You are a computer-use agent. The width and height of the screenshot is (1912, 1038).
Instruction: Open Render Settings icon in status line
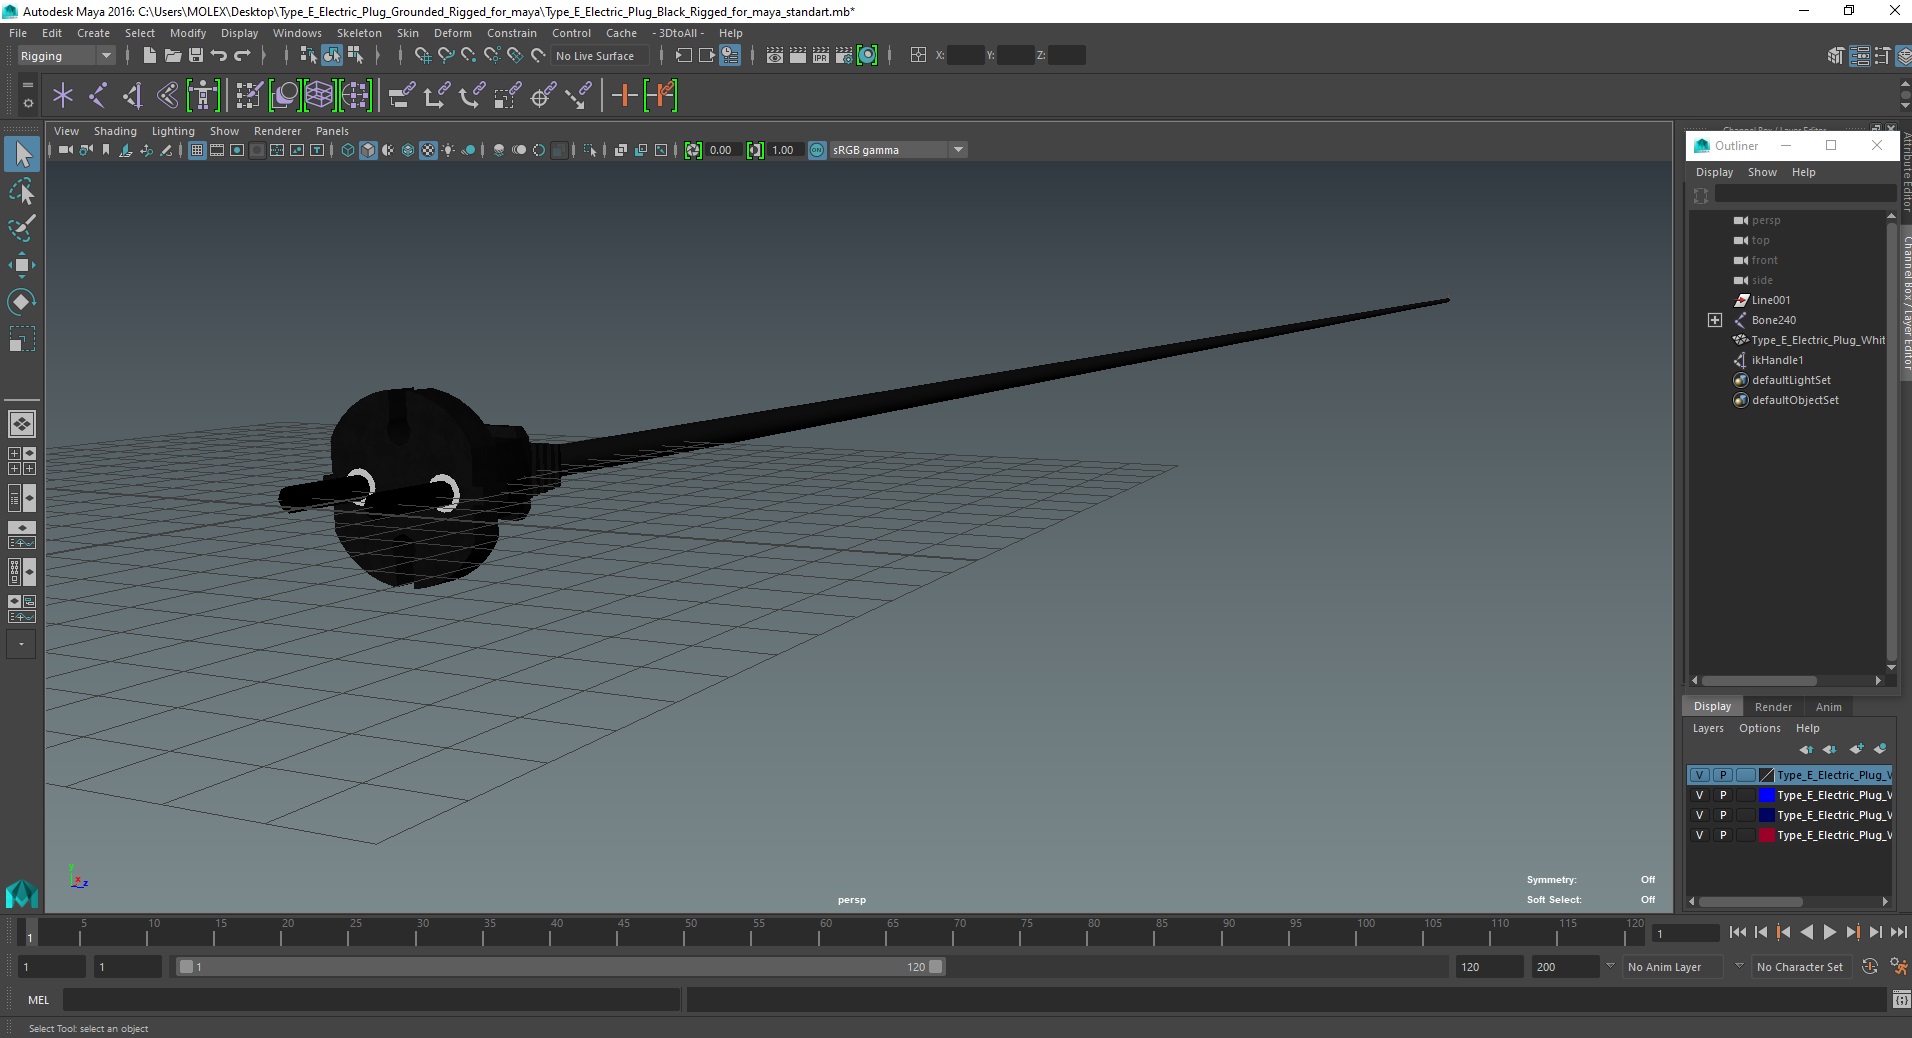pyautogui.click(x=844, y=55)
